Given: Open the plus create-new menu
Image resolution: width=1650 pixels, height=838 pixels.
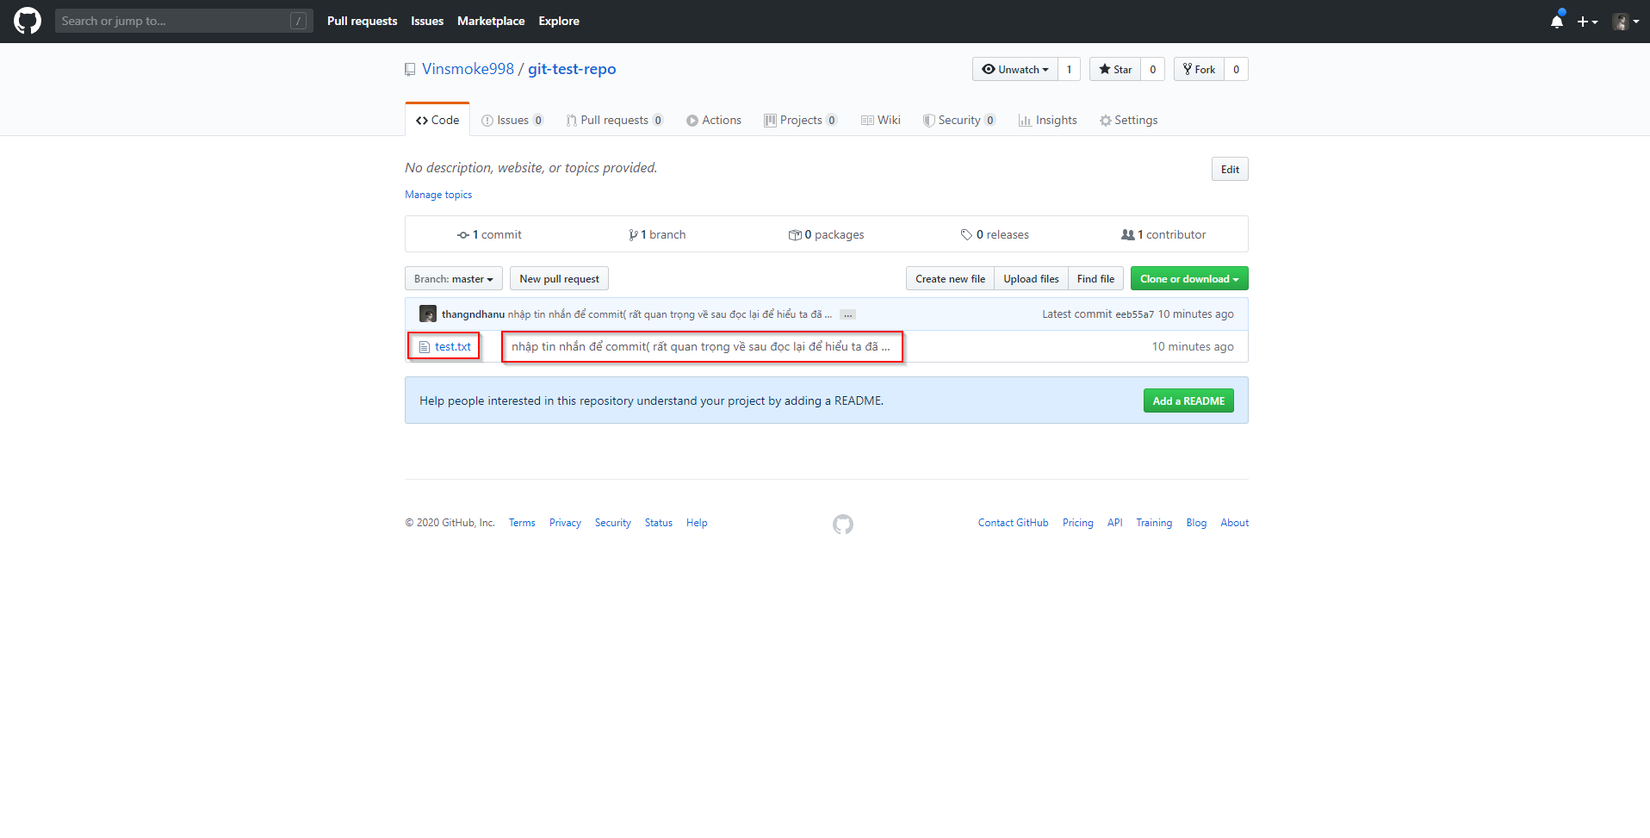Looking at the screenshot, I should coord(1587,21).
